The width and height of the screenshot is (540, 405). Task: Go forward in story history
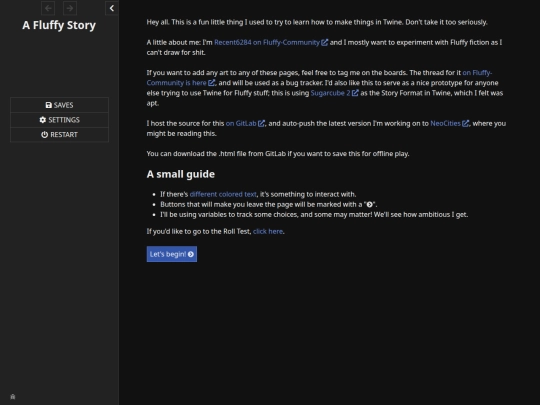tap(70, 8)
